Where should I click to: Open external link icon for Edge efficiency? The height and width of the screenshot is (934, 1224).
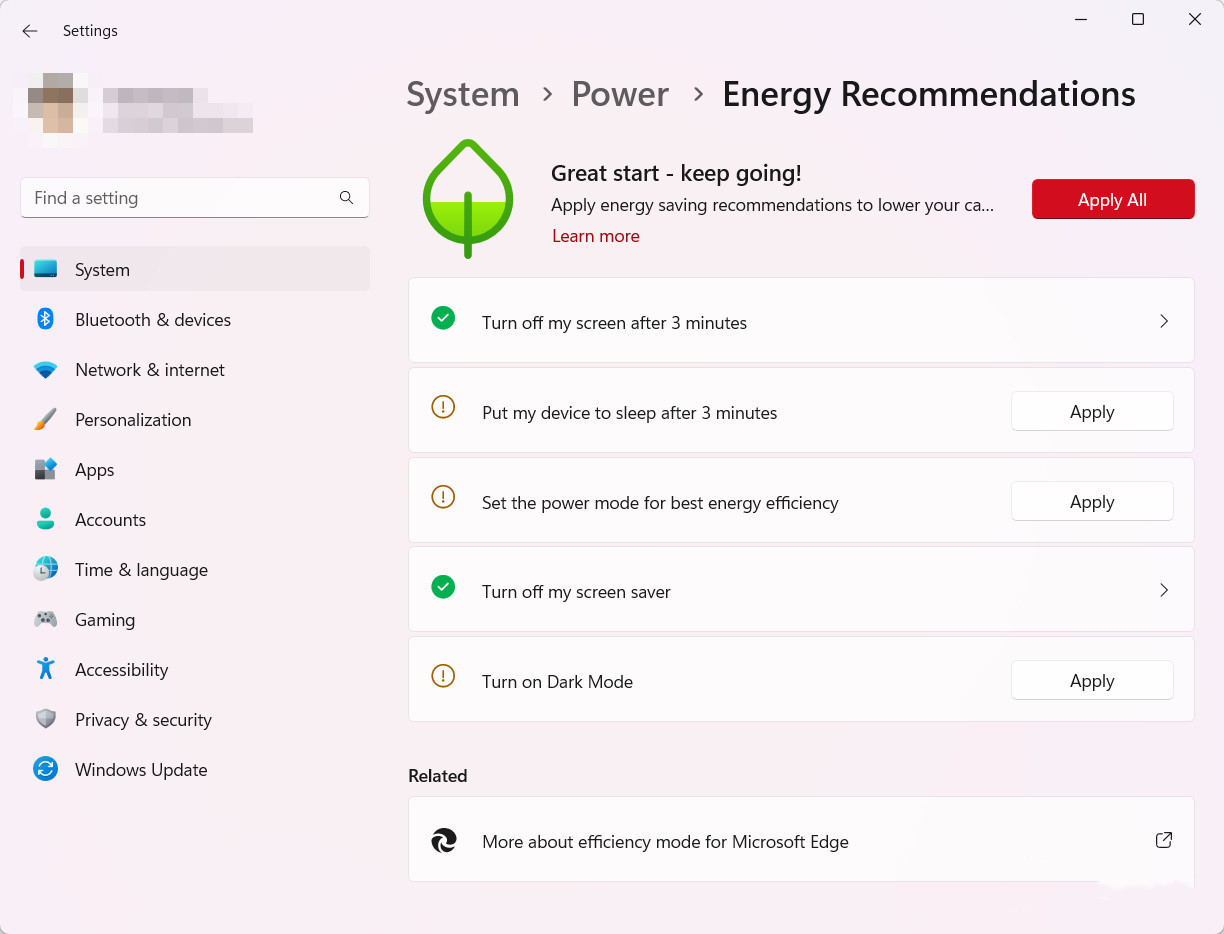point(1163,840)
